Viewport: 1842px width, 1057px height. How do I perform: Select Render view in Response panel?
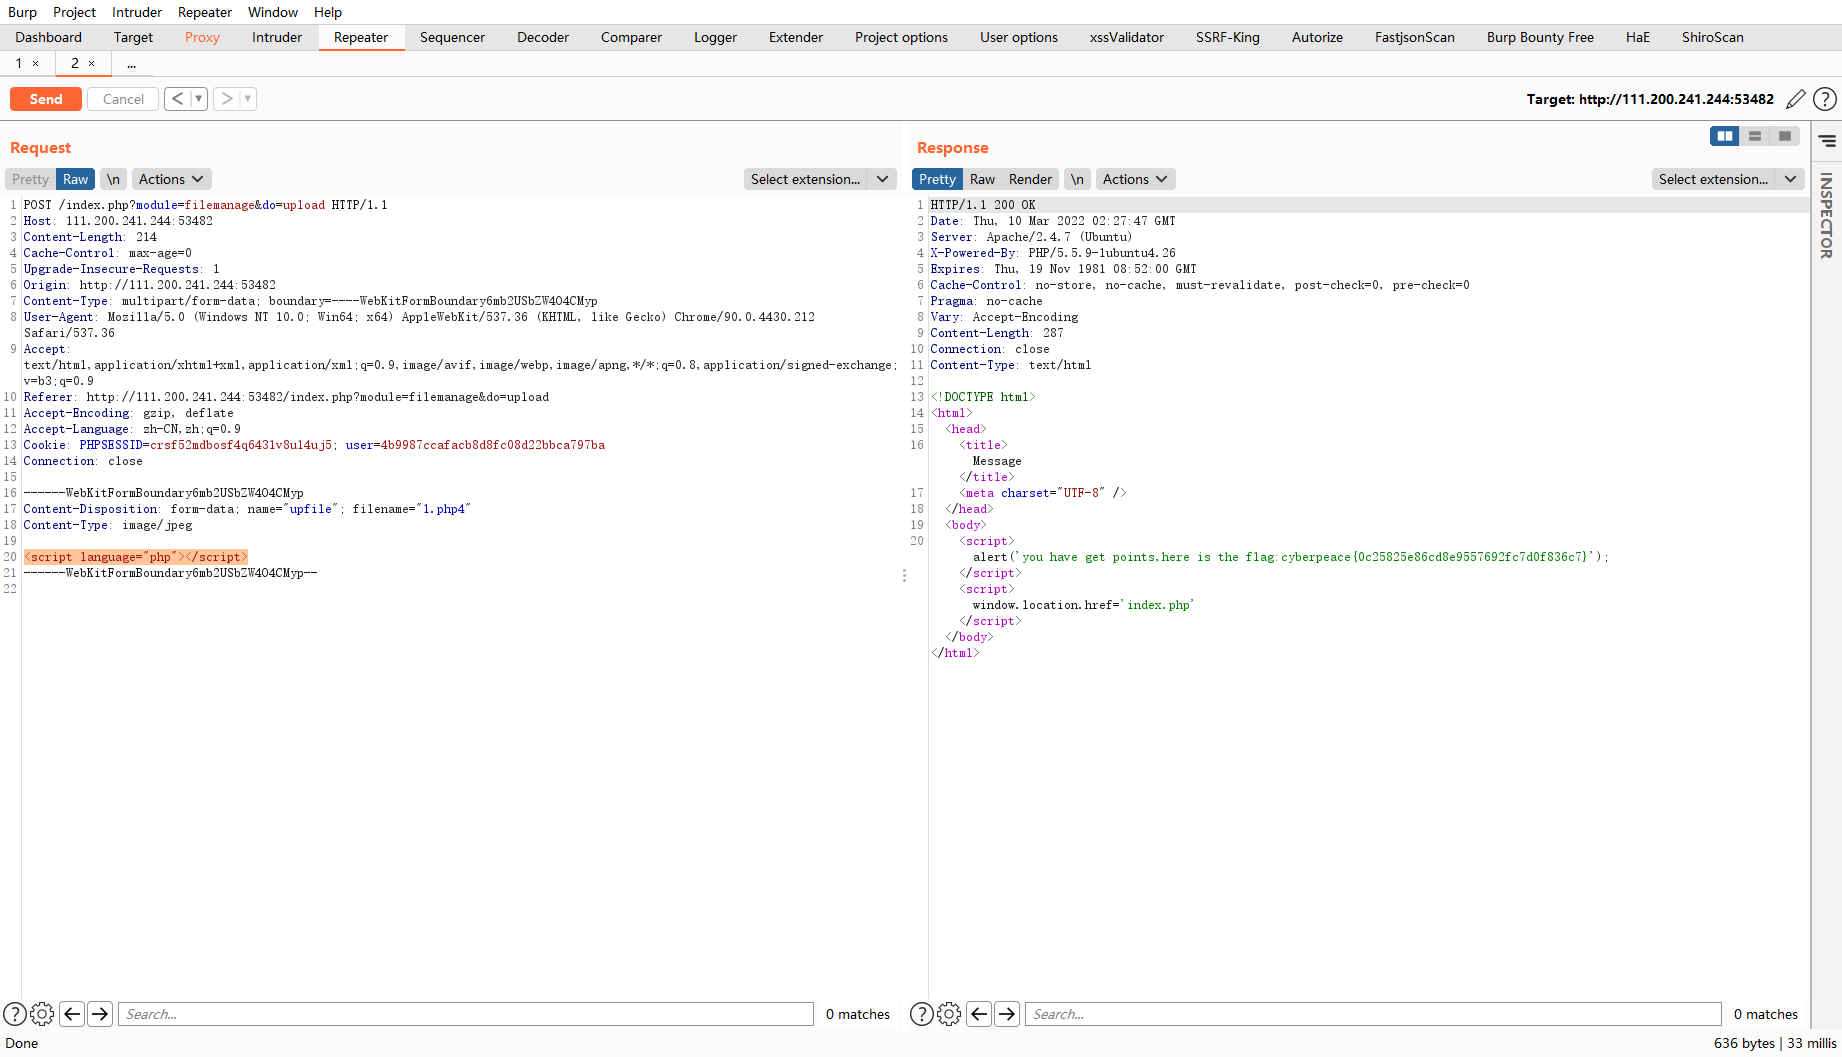(1030, 179)
